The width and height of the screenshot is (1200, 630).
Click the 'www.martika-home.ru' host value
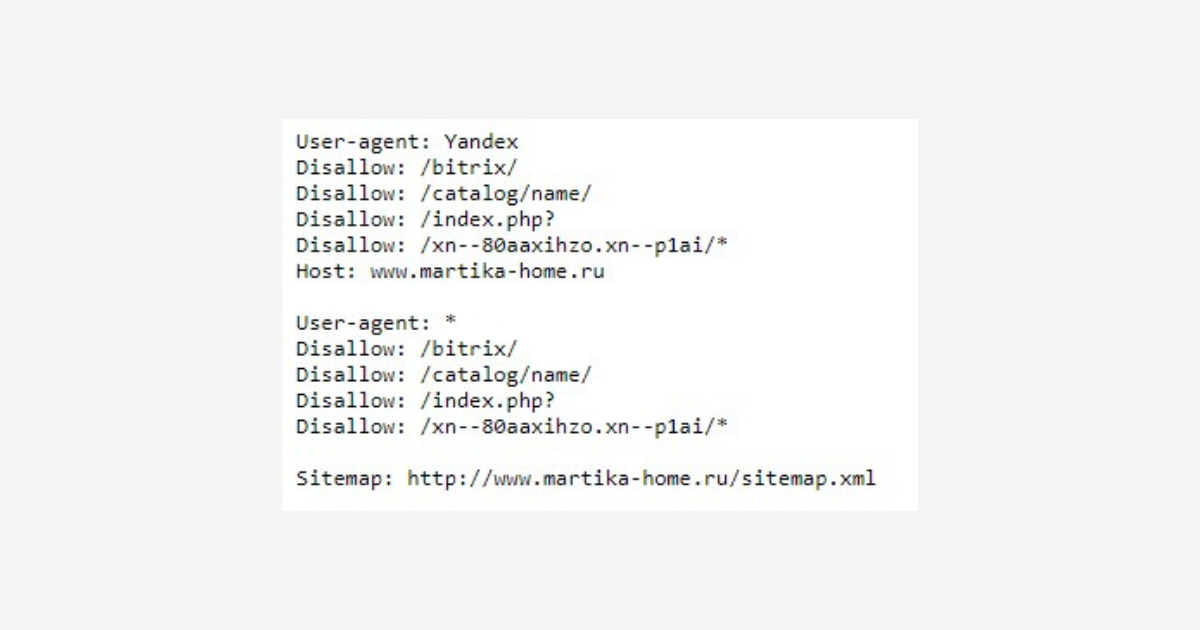click(487, 271)
